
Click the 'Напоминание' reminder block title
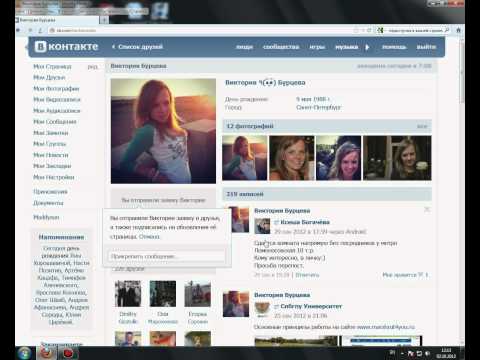tap(61, 237)
